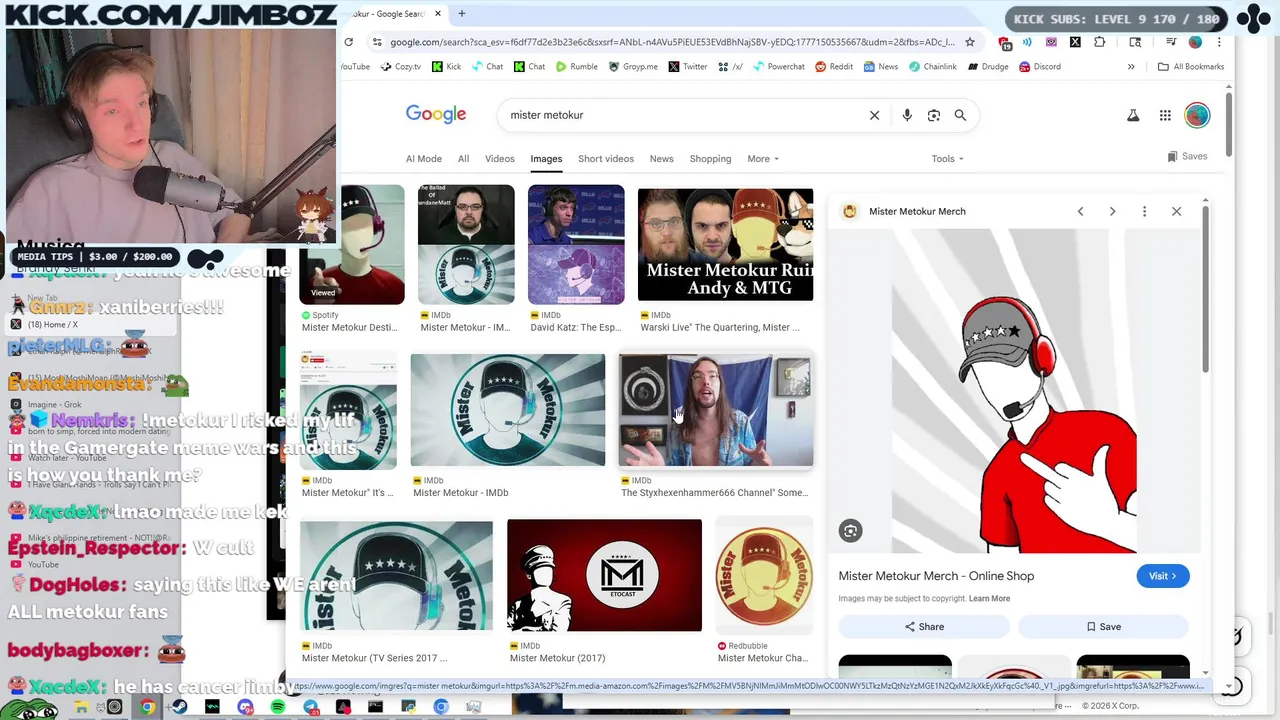Expand the Tools dropdown

coord(947,159)
